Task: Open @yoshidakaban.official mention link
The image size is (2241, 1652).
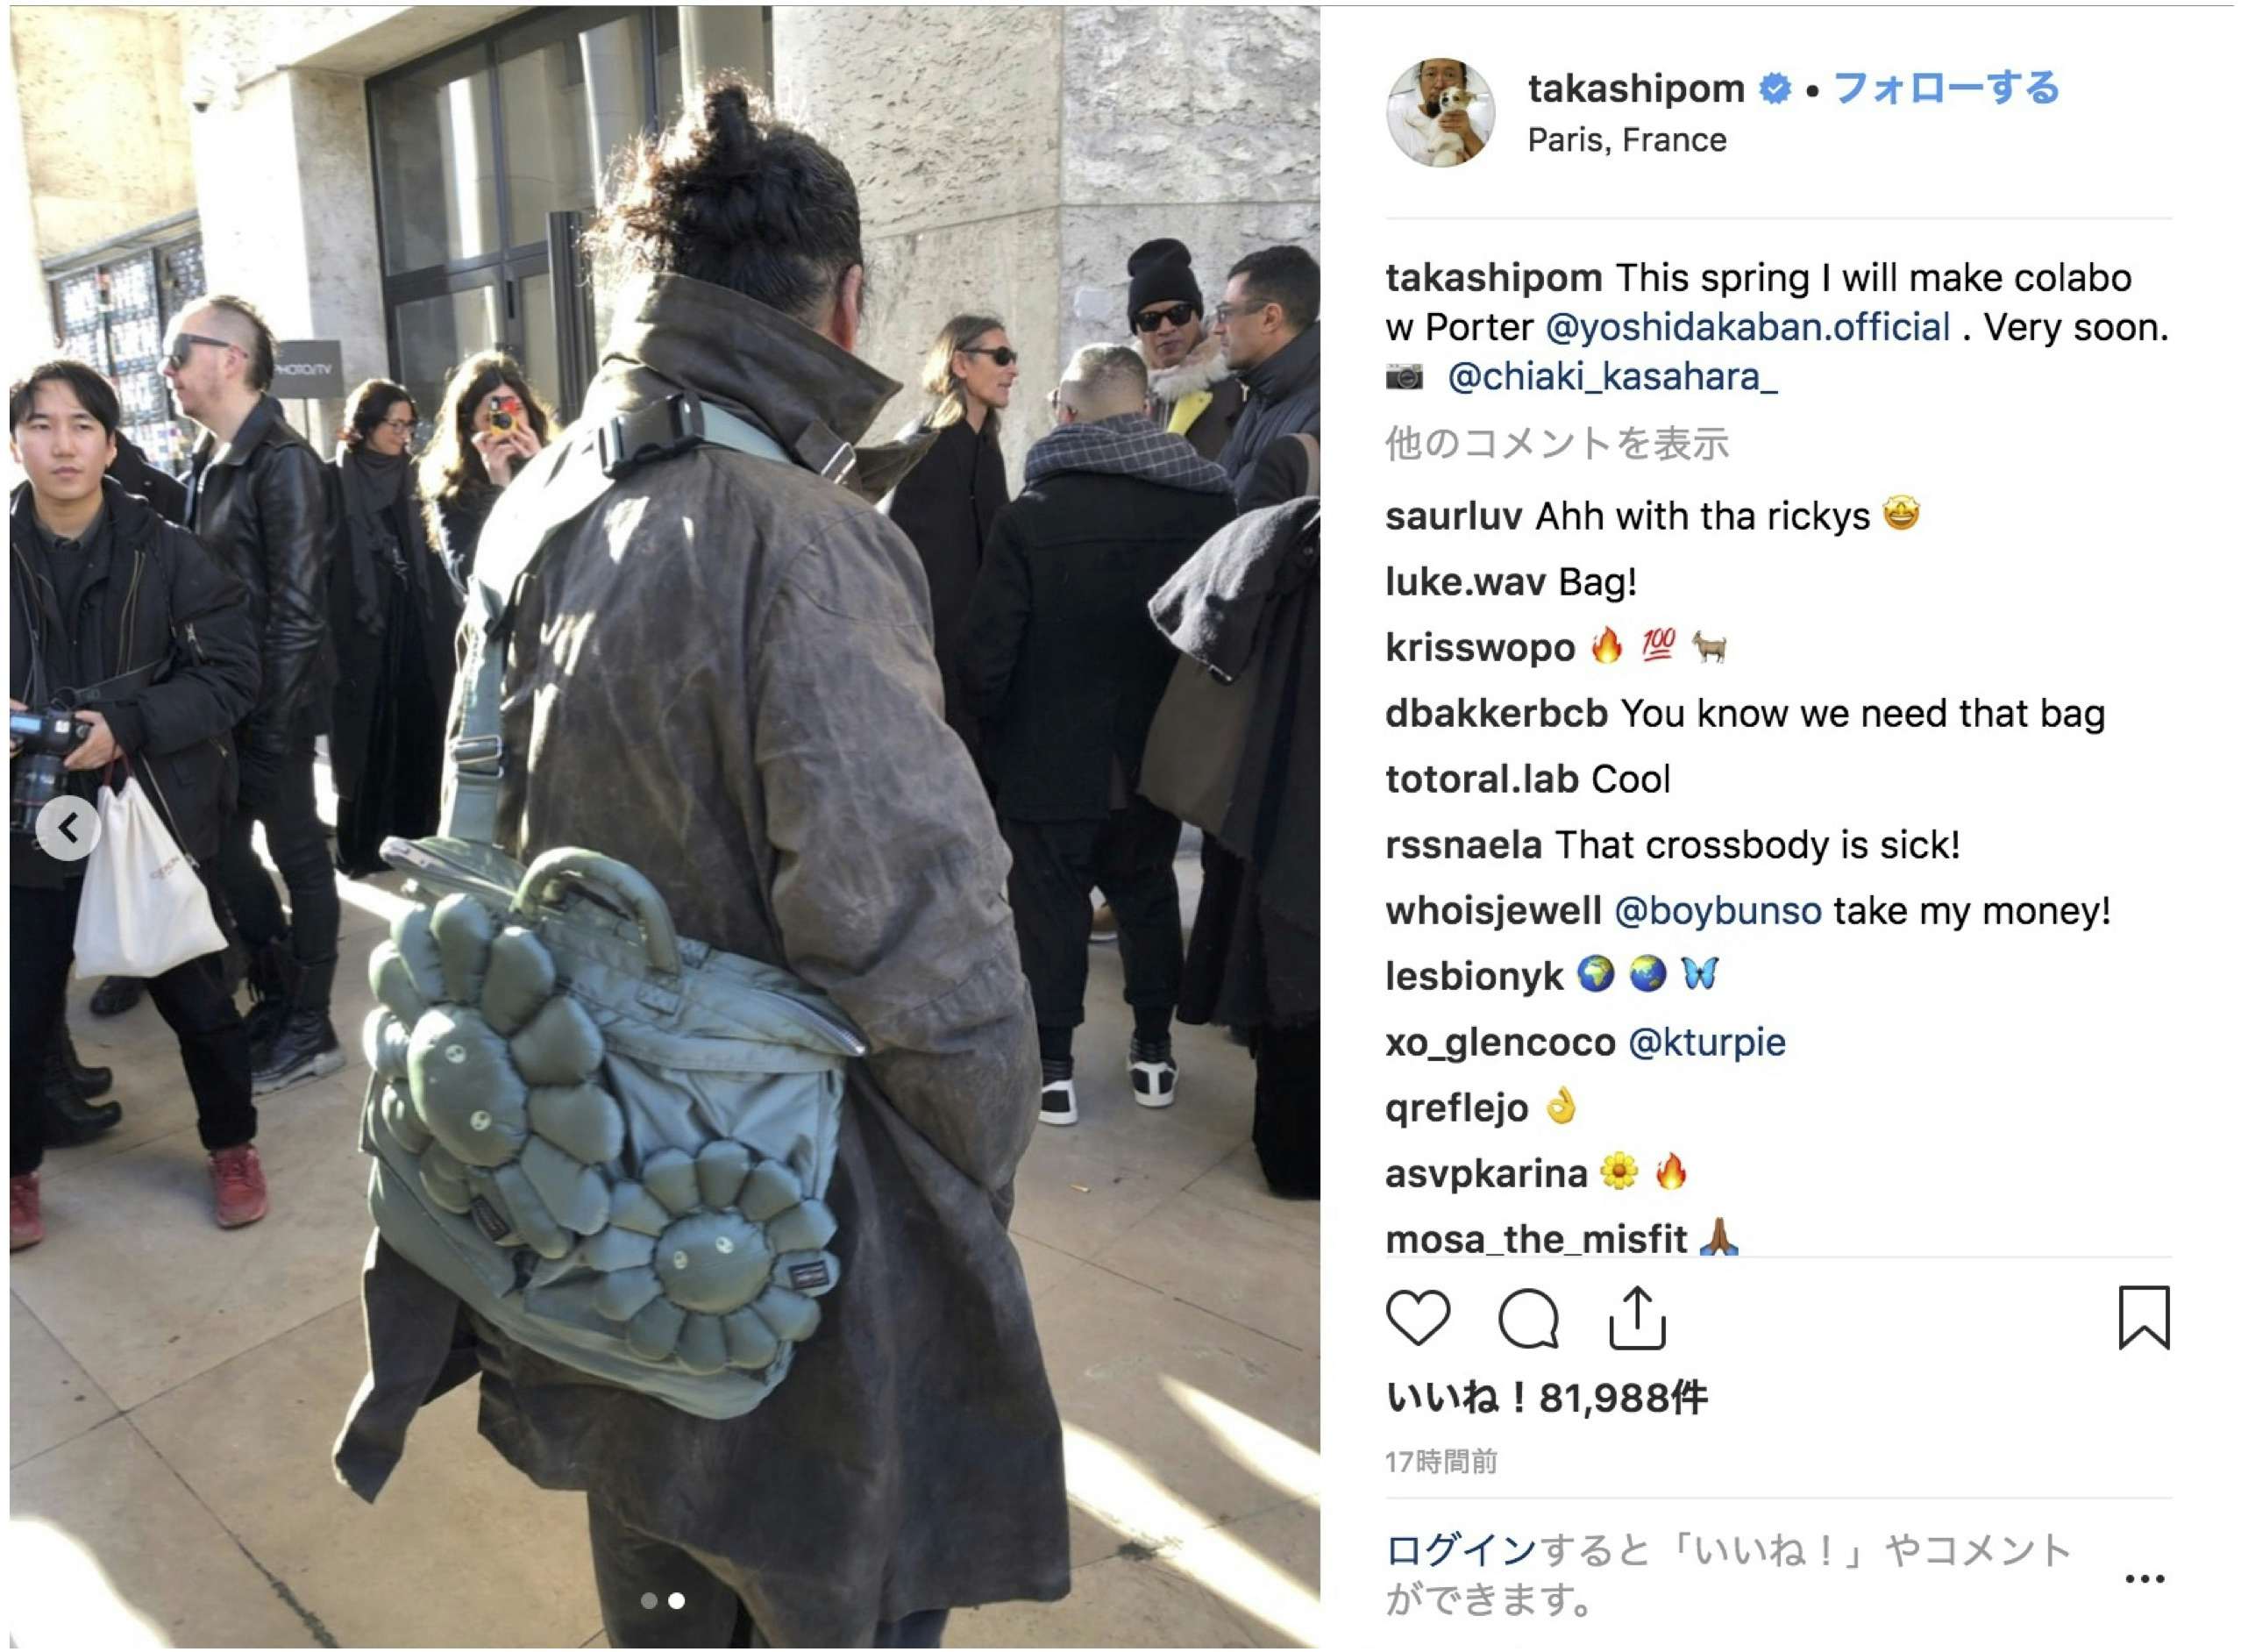Action: (x=1748, y=327)
